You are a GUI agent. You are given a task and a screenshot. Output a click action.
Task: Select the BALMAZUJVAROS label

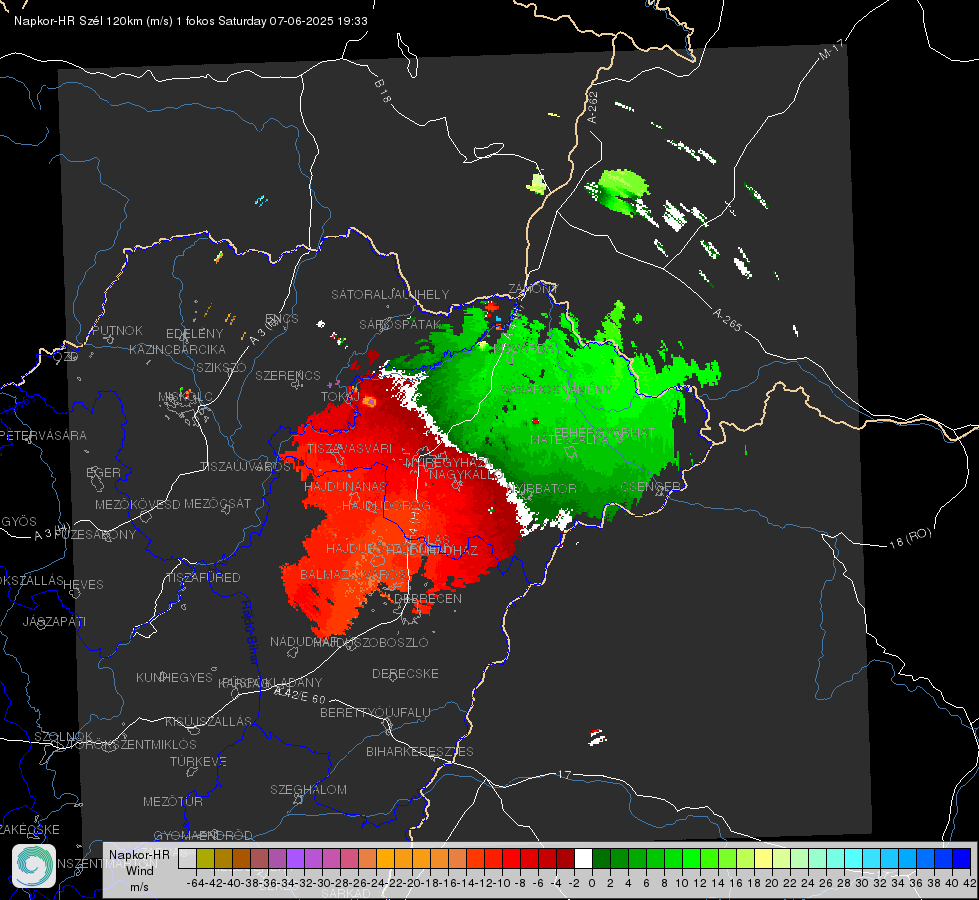click(353, 574)
